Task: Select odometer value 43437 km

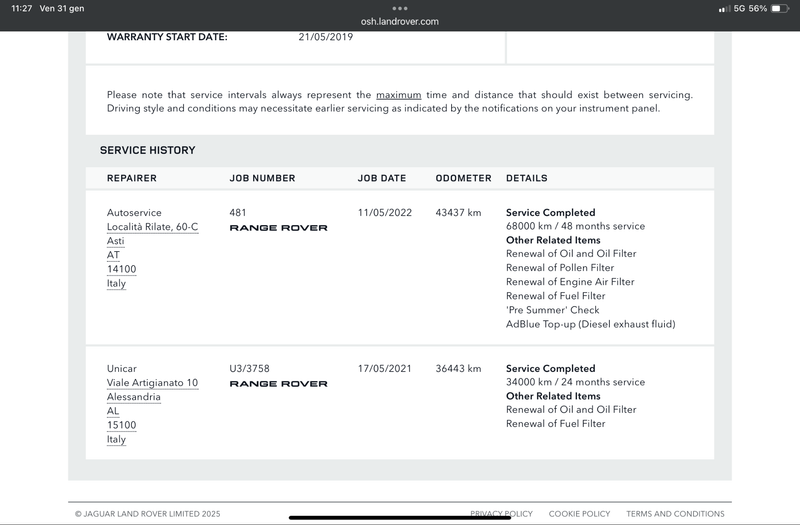Action: 458,213
